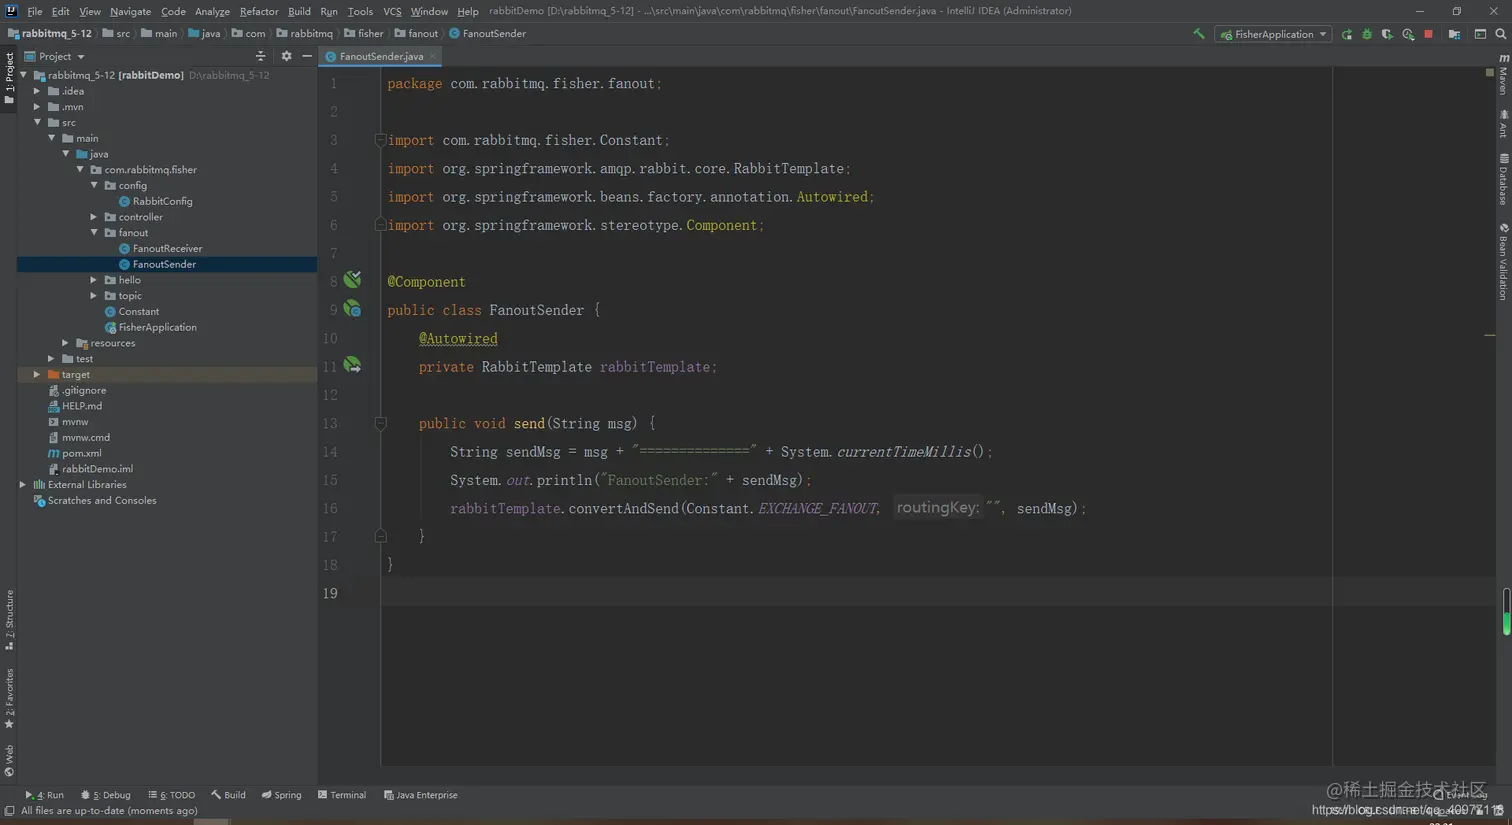Toggle the 1: Project side tab

click(x=9, y=78)
